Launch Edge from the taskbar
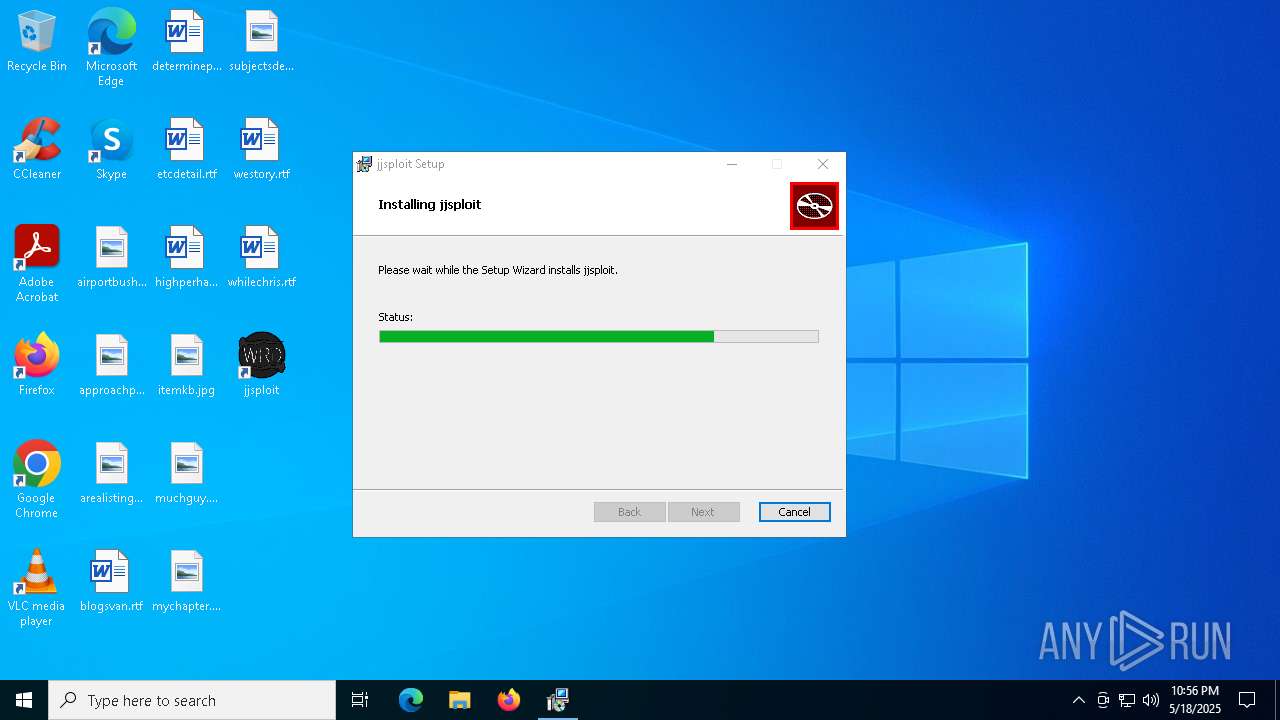Screen dimensions: 1280x720 [411, 700]
